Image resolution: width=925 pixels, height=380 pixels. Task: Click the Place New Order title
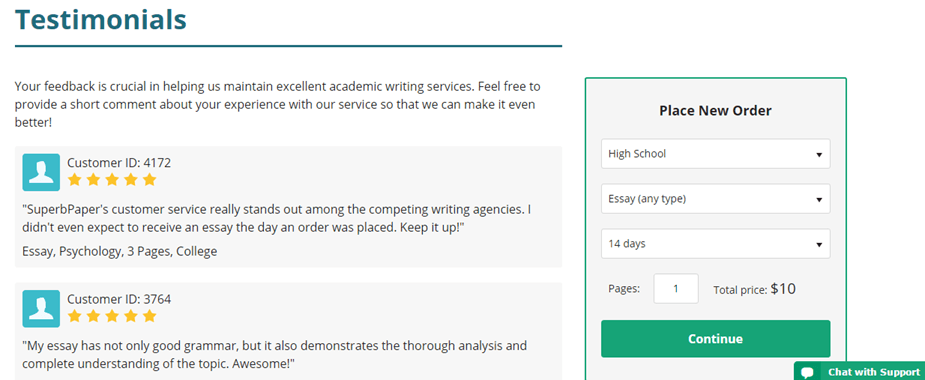tap(716, 110)
